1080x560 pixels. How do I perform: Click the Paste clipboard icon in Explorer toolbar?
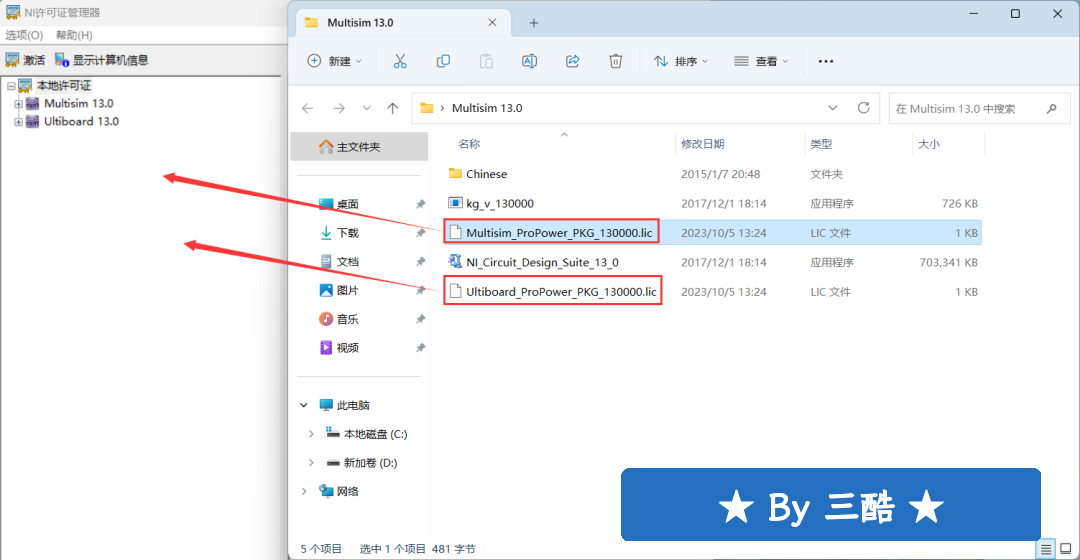(486, 61)
